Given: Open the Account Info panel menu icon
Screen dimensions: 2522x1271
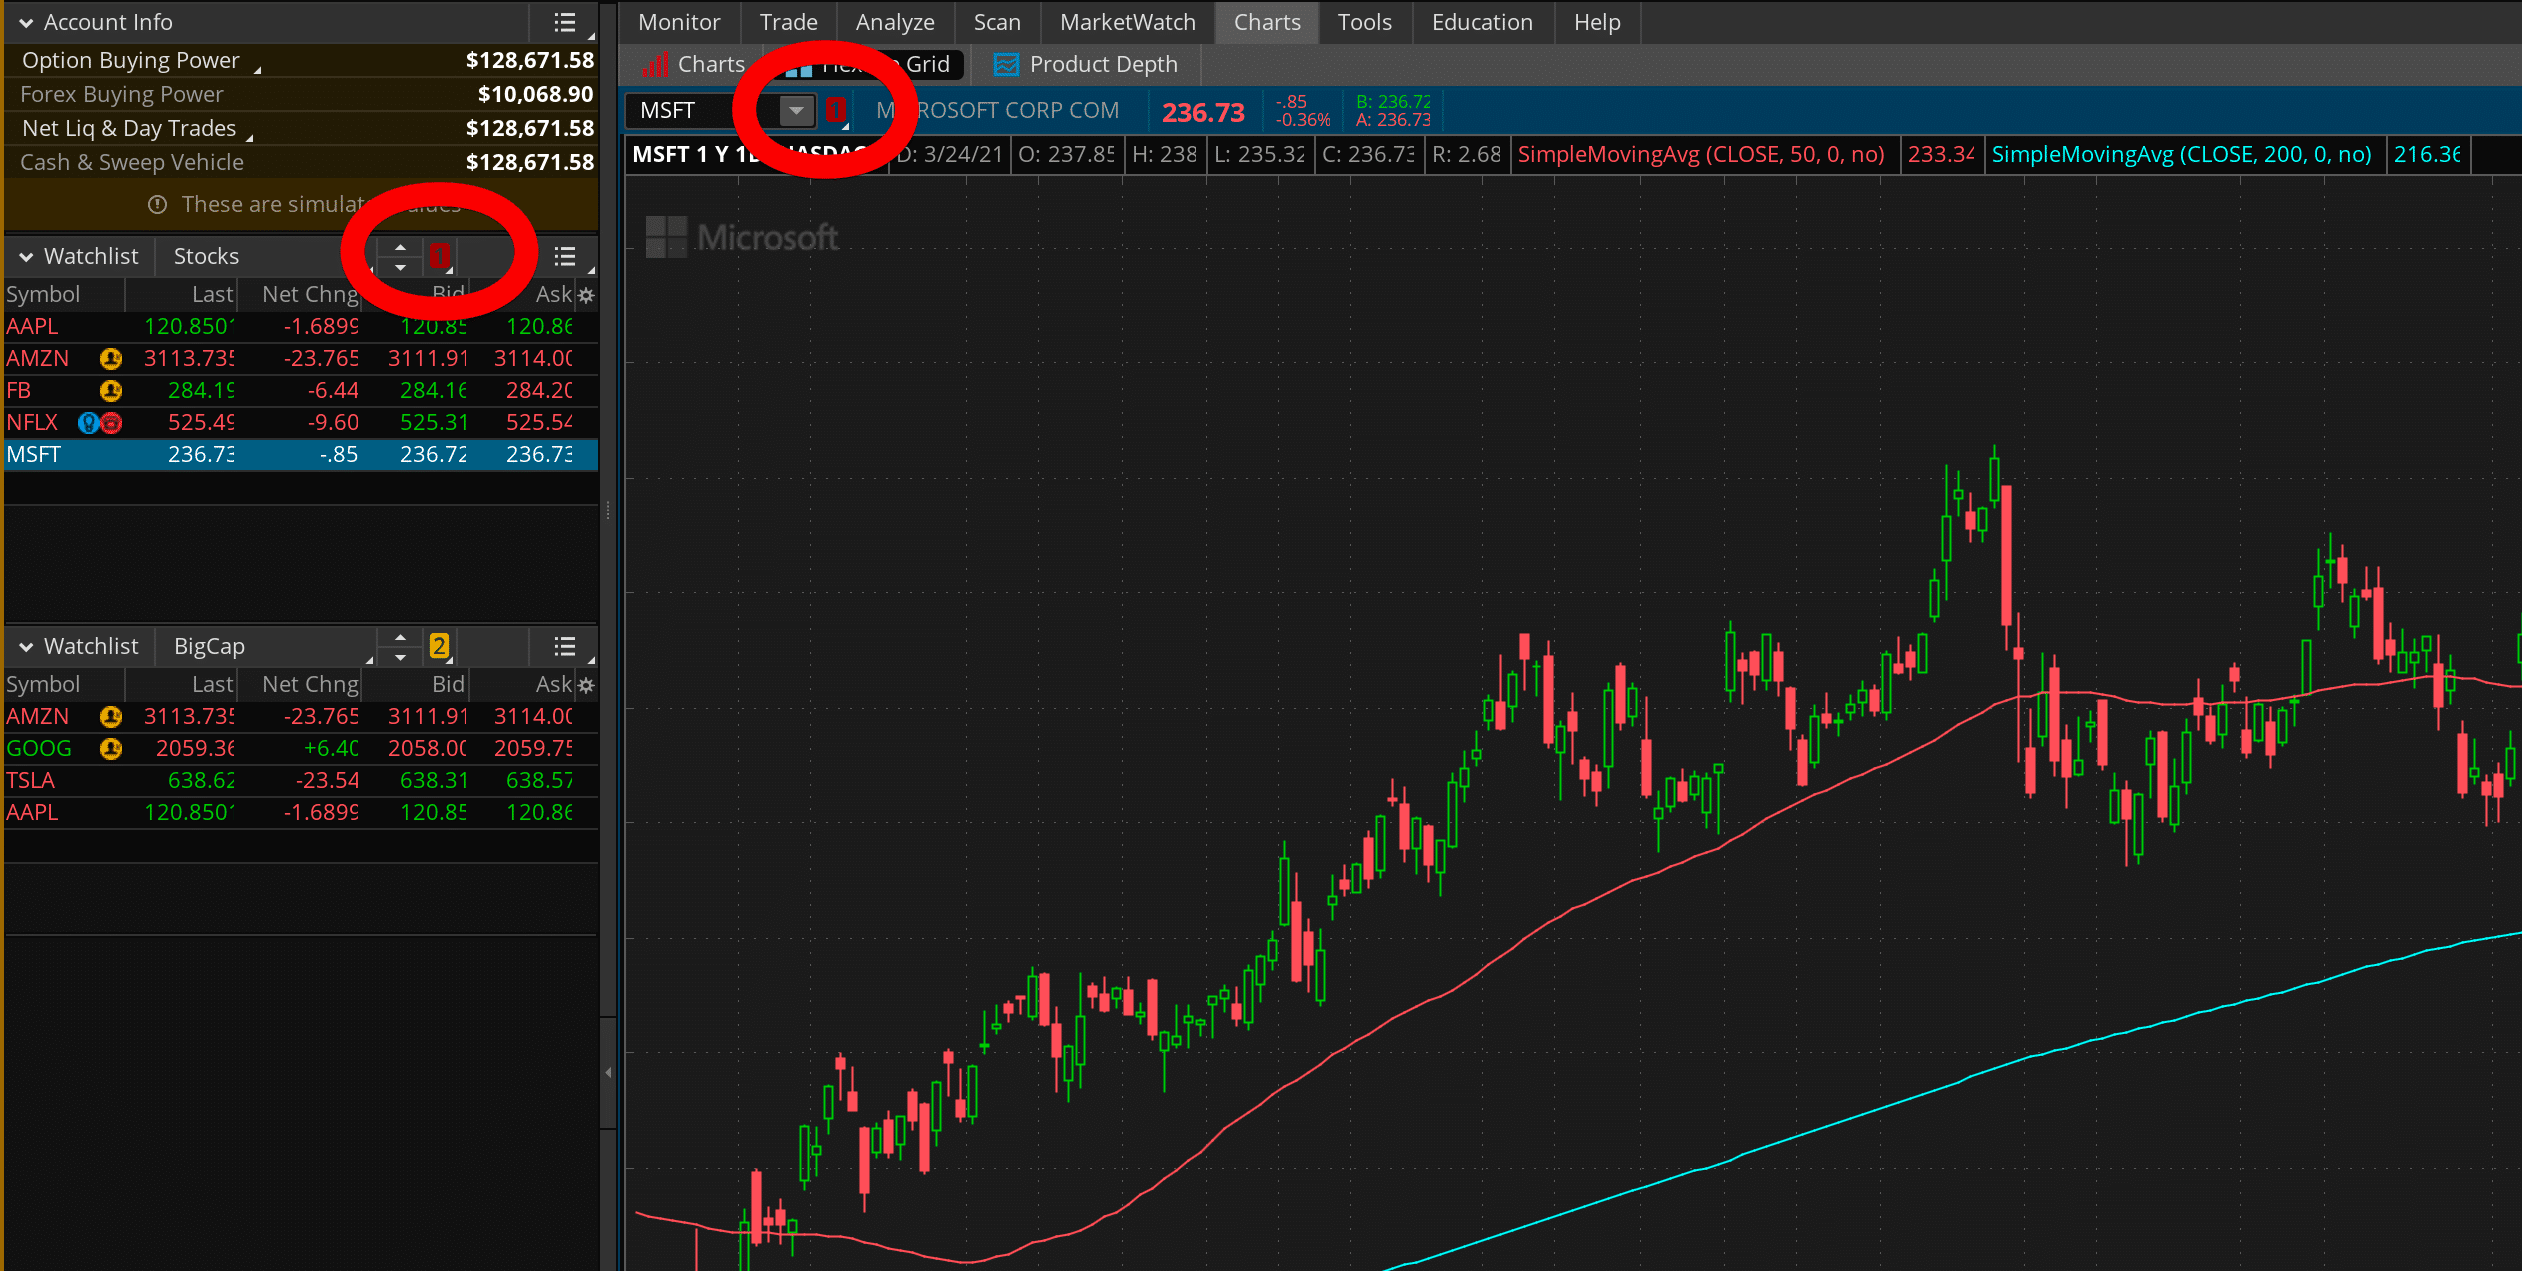Looking at the screenshot, I should (565, 22).
